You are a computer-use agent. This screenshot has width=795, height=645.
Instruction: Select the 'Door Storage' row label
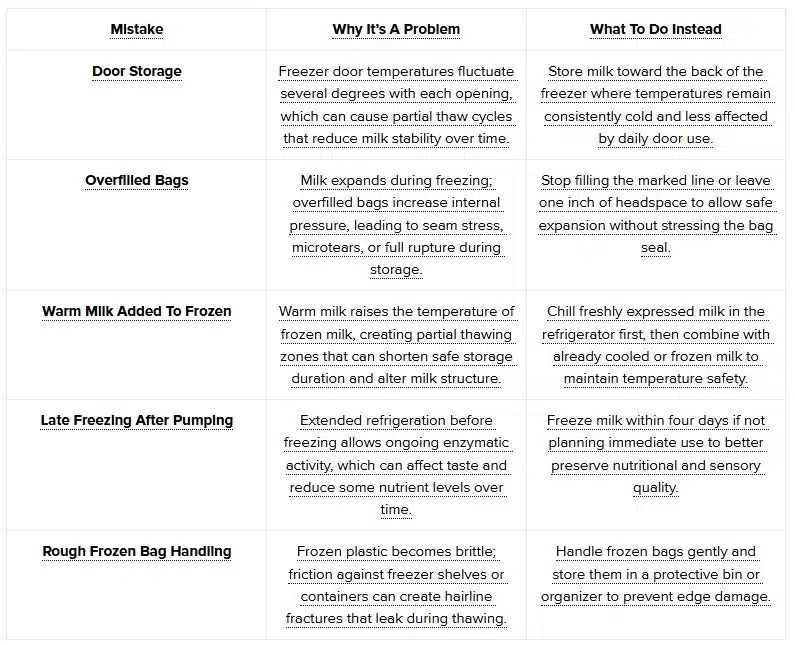pyautogui.click(x=136, y=71)
